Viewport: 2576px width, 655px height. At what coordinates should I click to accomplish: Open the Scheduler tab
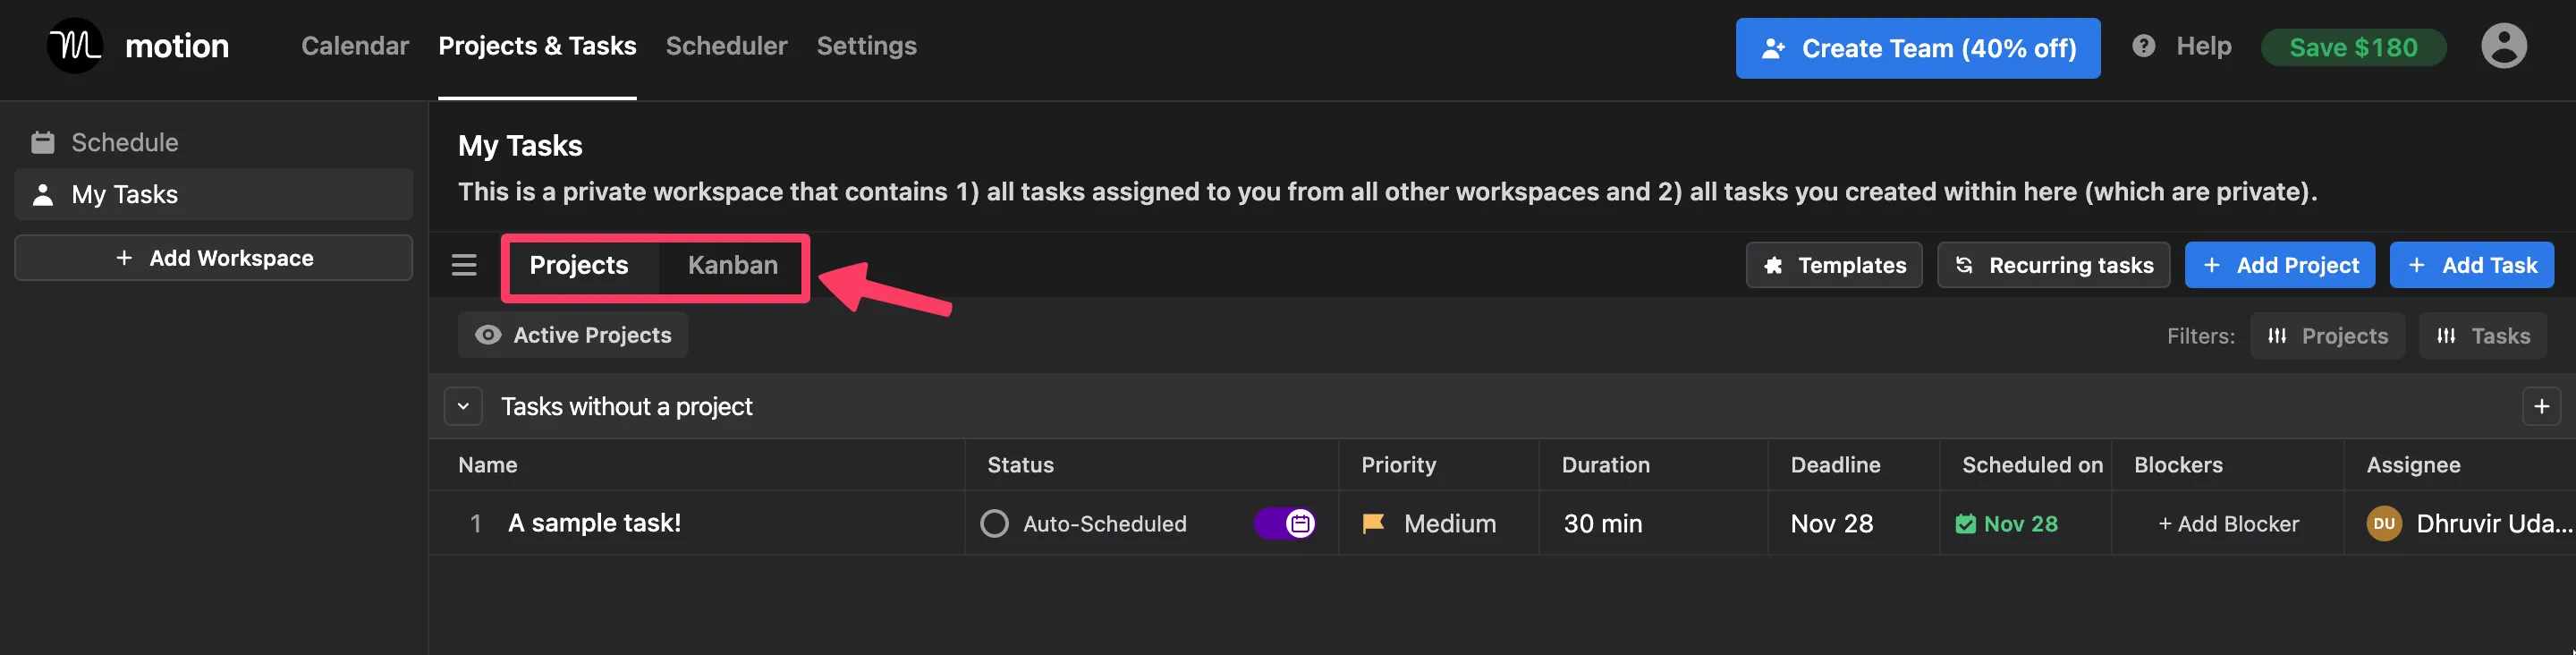[726, 46]
